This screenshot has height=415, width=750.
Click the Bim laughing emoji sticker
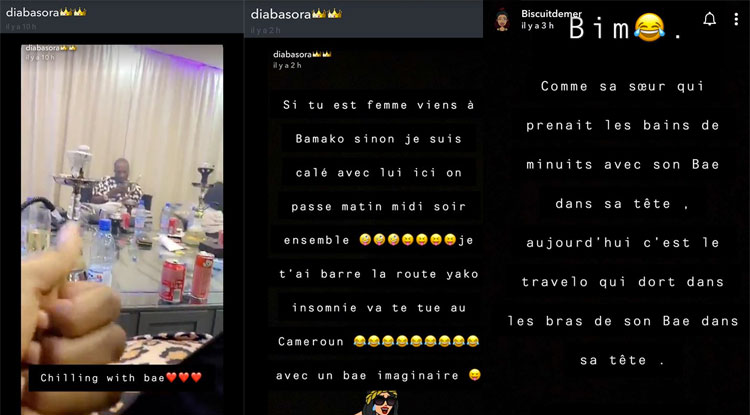(x=650, y=27)
